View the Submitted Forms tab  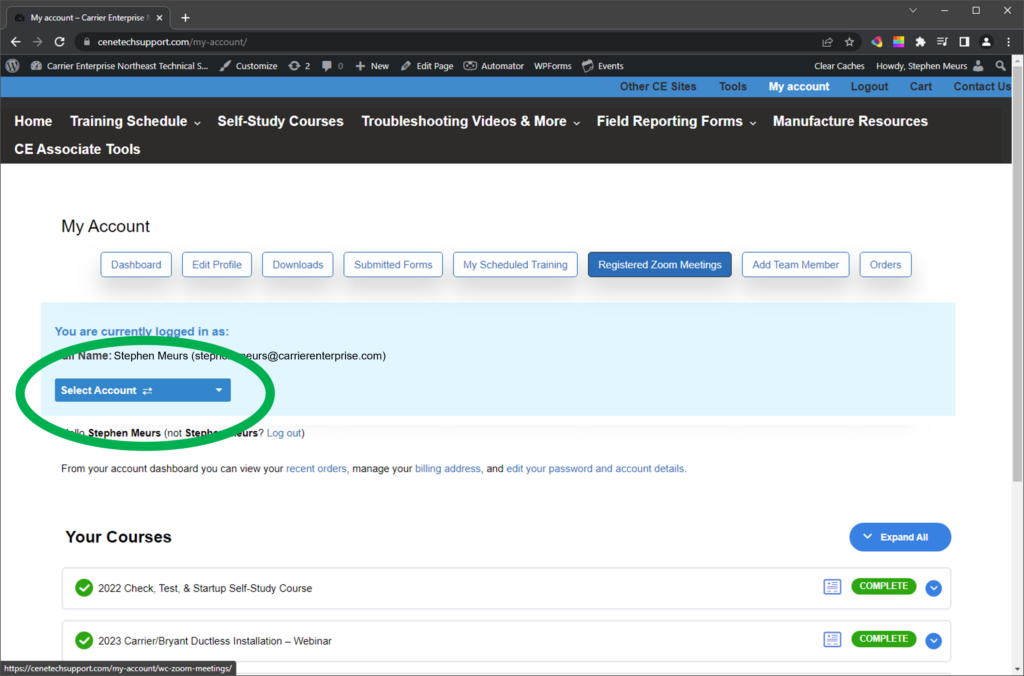tap(393, 265)
